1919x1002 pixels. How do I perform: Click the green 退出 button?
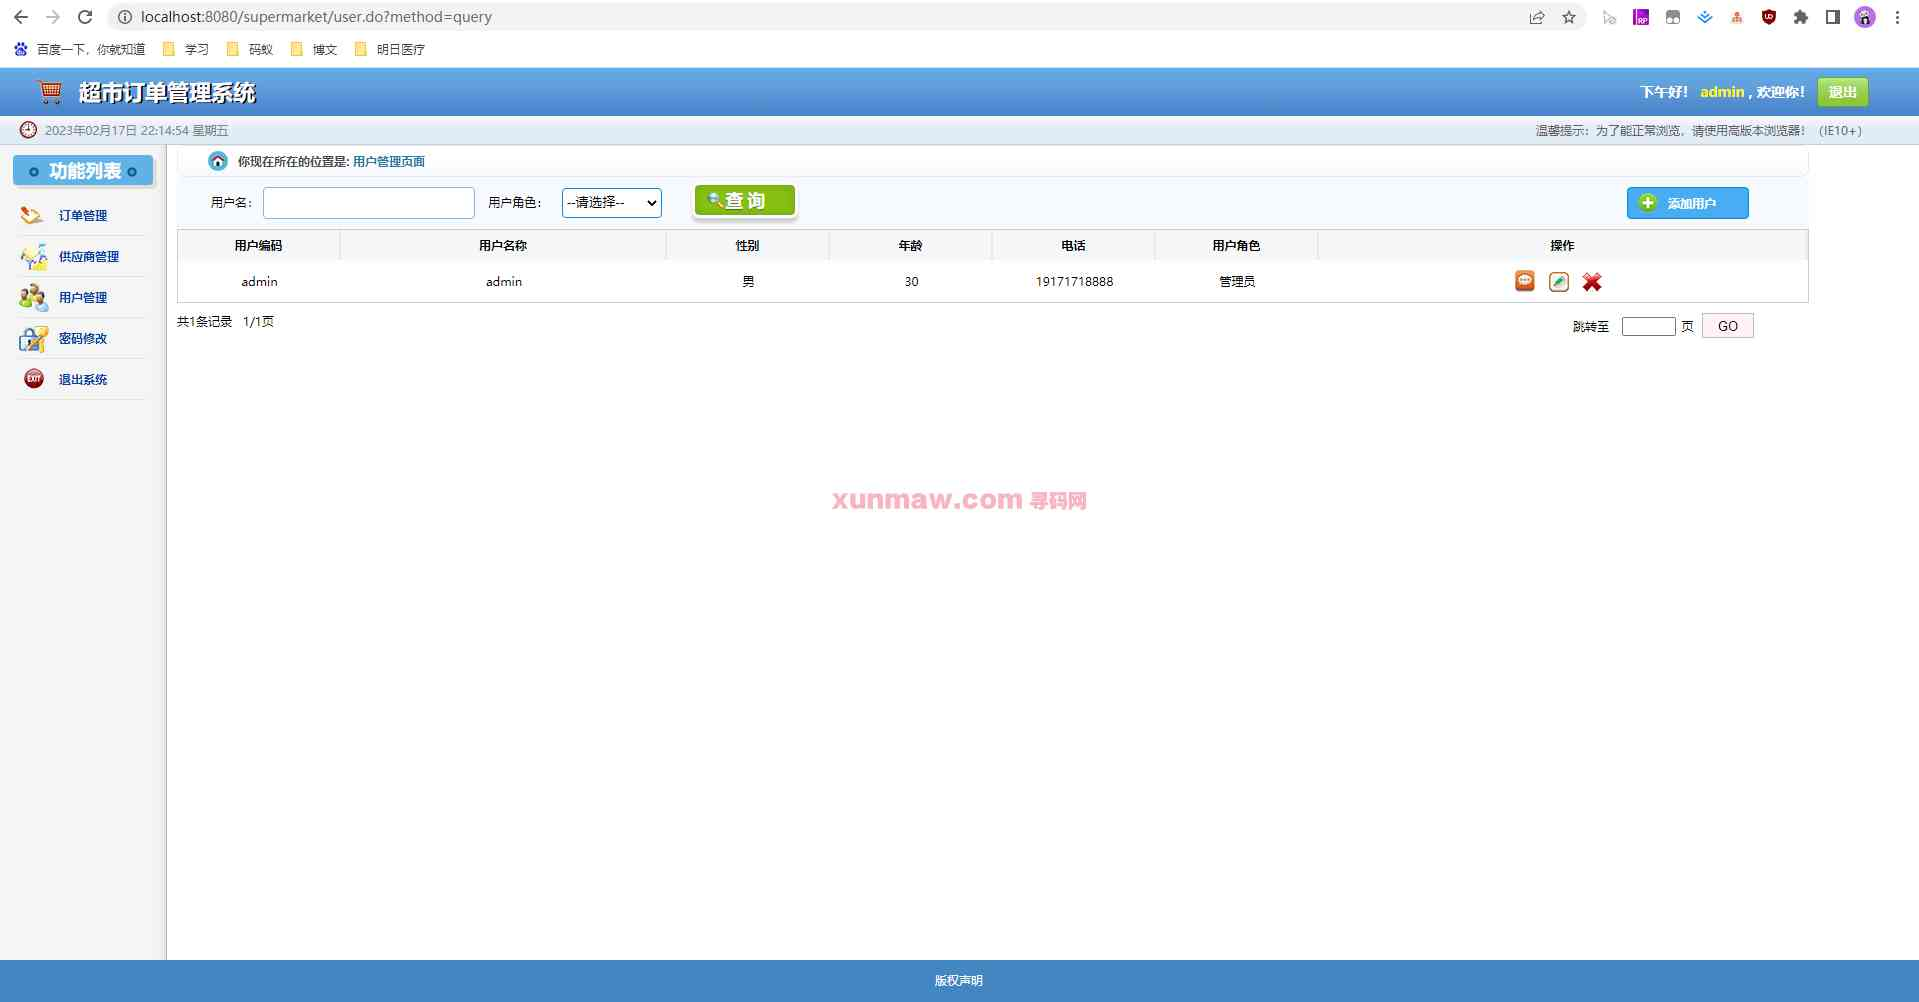pyautogui.click(x=1843, y=92)
